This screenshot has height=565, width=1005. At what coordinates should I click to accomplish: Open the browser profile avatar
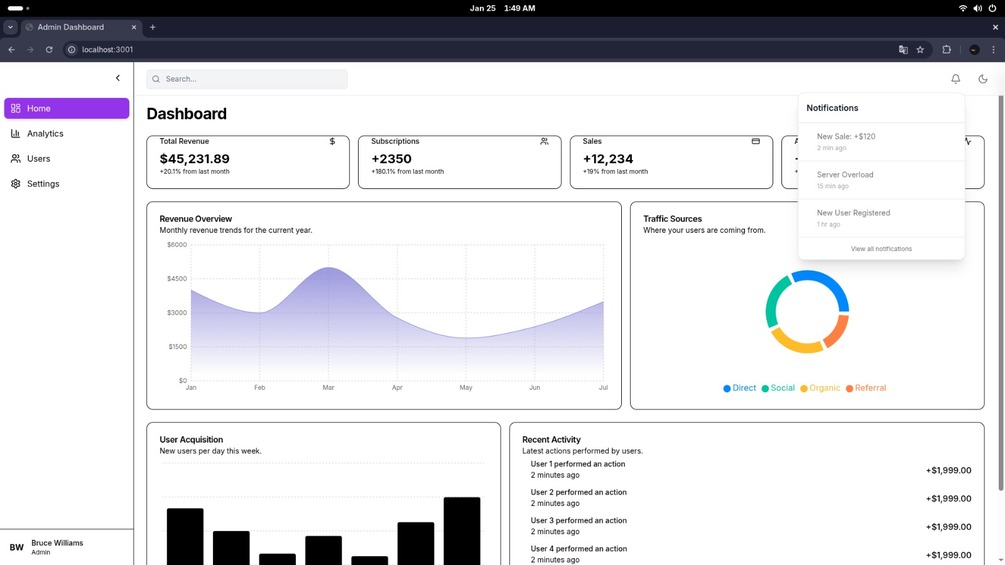tap(974, 49)
